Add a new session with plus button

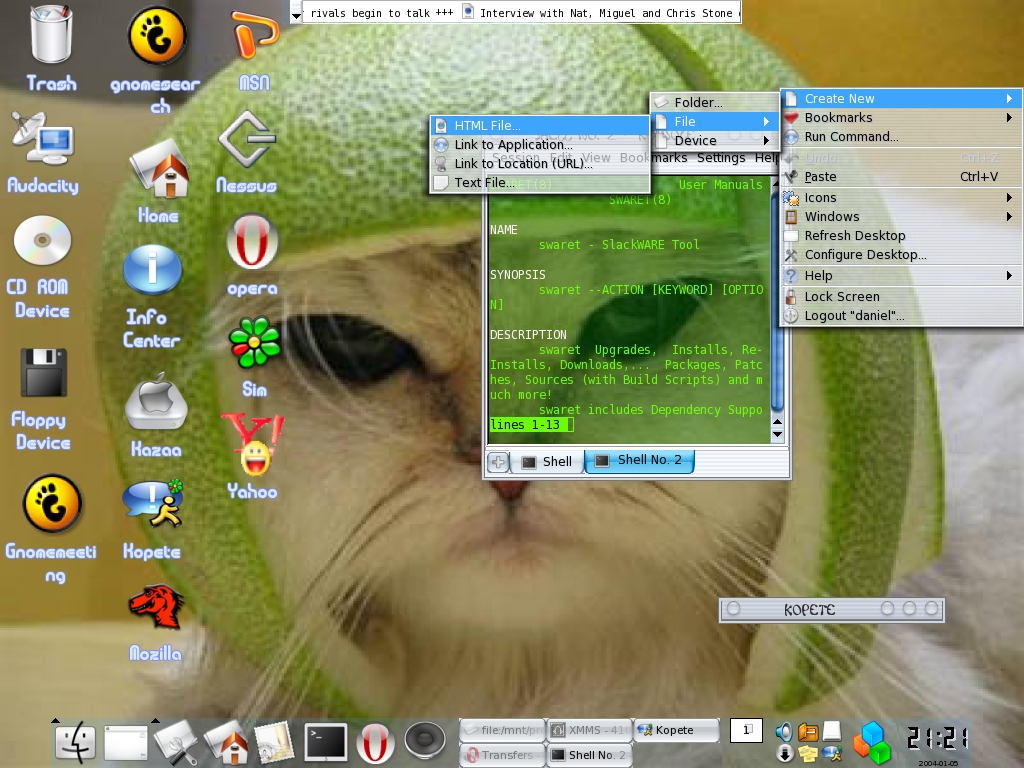498,462
